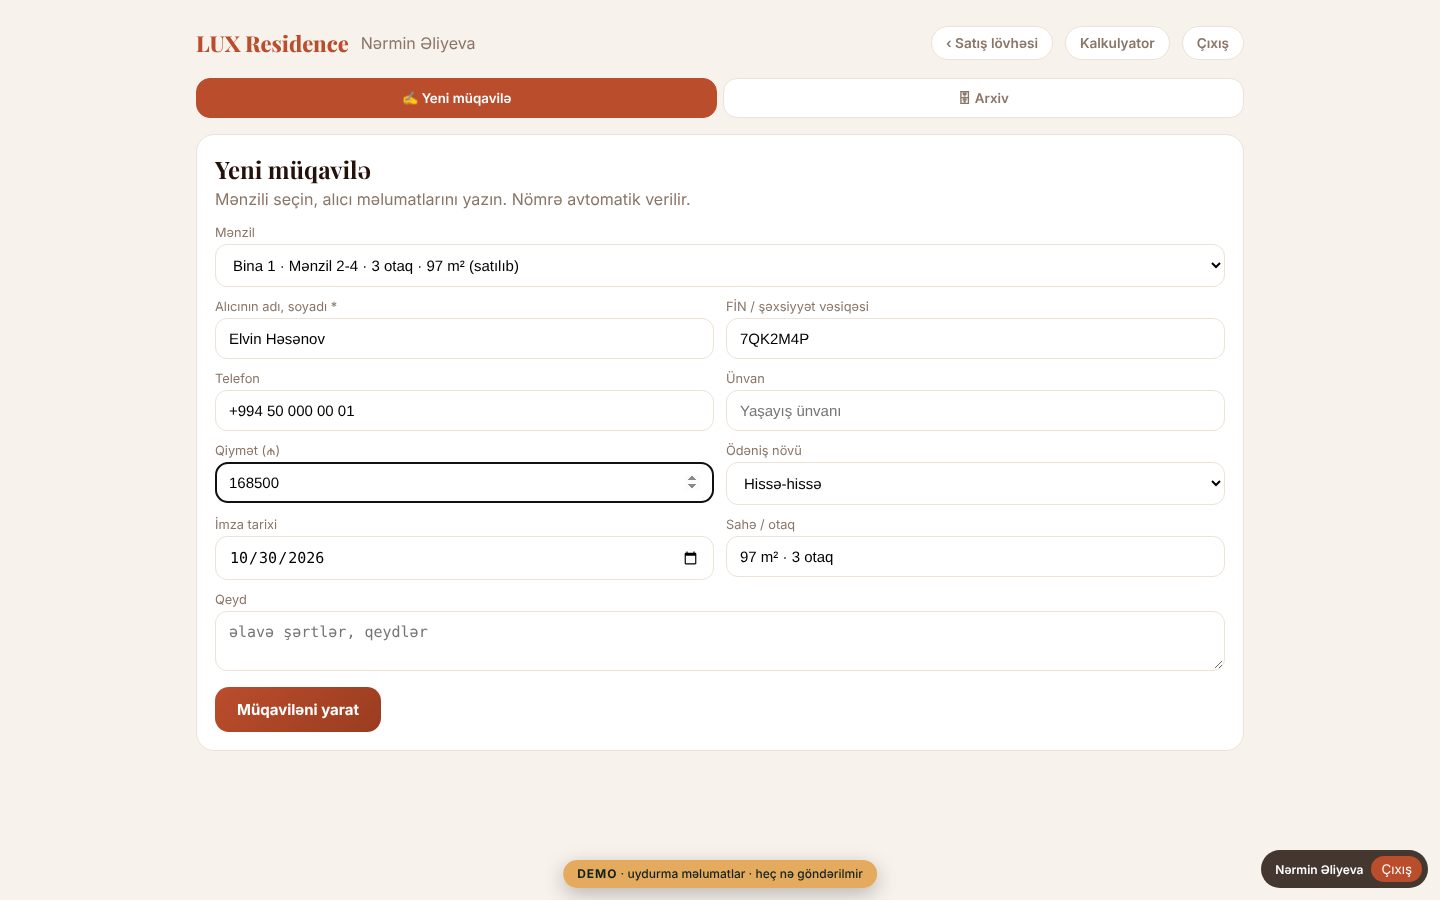This screenshot has width=1440, height=900.
Task: Go back to Satış lövhəsi
Action: coord(992,43)
